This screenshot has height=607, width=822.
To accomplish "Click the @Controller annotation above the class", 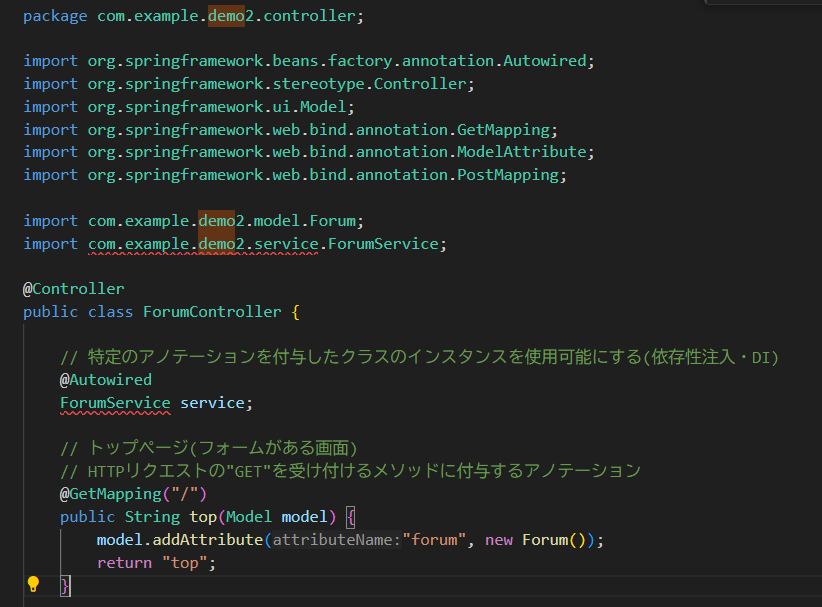I will [x=74, y=289].
